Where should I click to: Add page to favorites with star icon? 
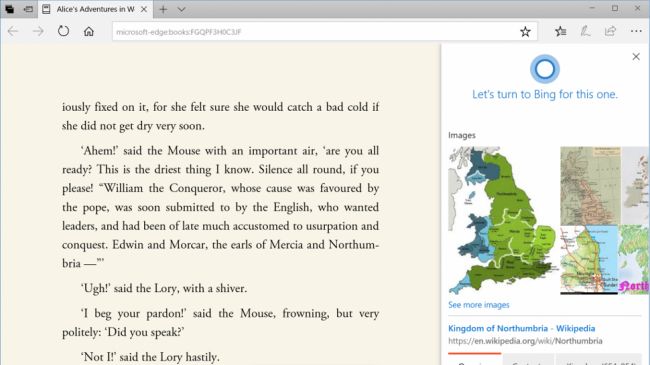tap(525, 32)
